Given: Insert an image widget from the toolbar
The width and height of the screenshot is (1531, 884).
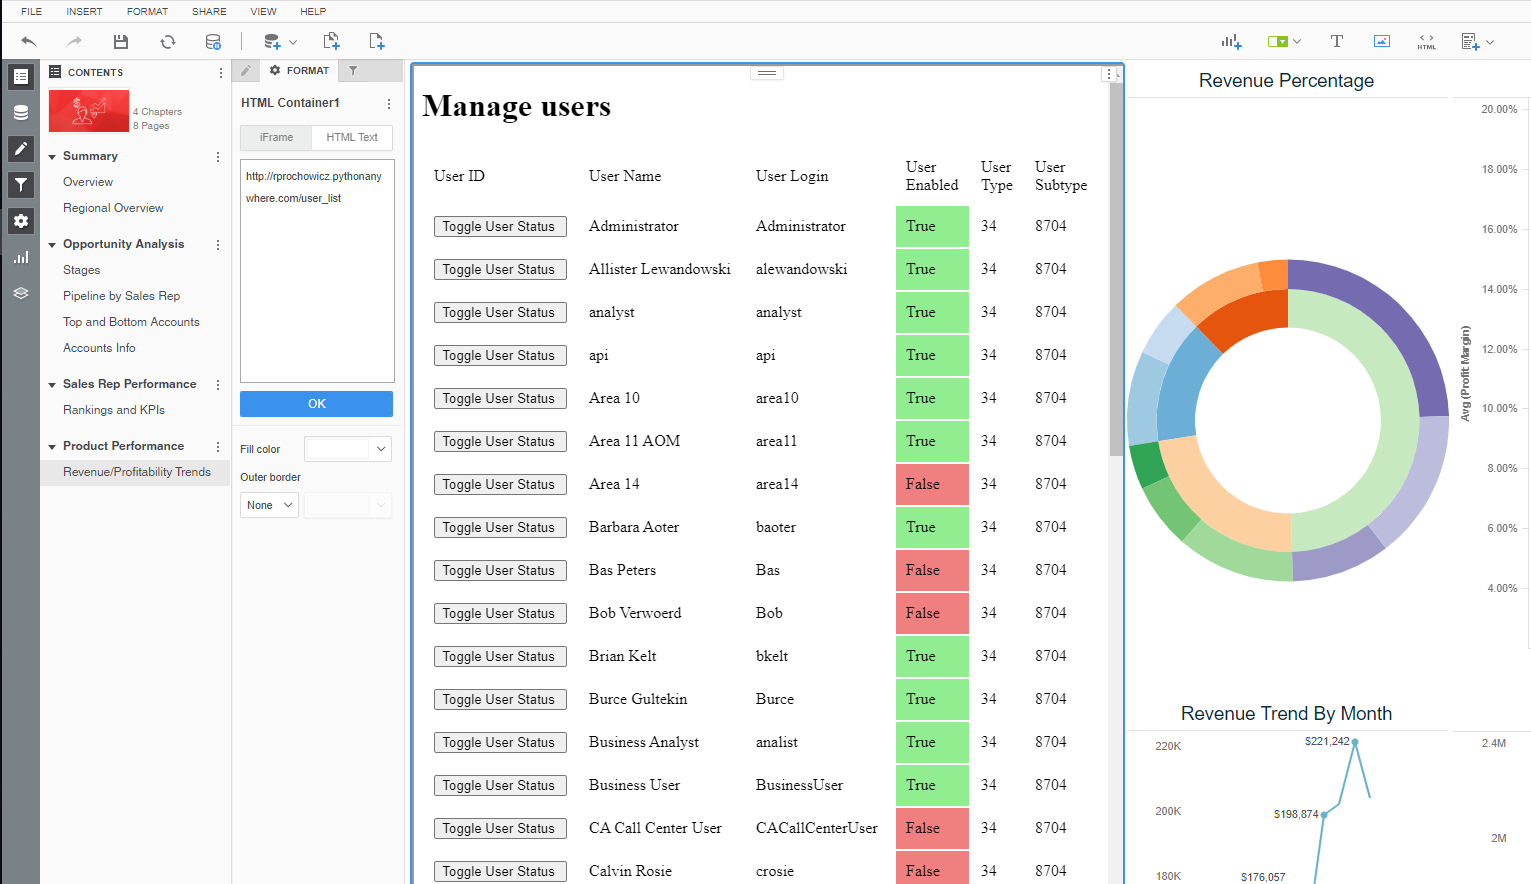Looking at the screenshot, I should [1381, 41].
